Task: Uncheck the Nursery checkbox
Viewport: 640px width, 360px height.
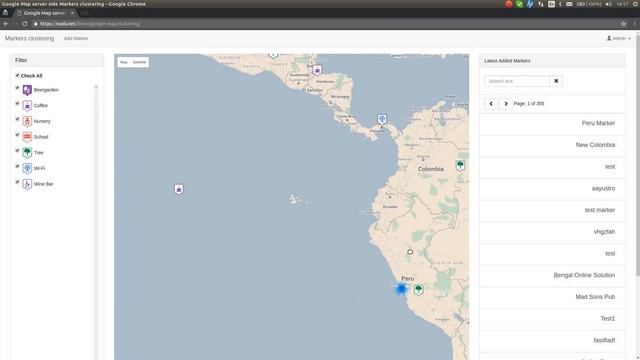Action: click(17, 119)
